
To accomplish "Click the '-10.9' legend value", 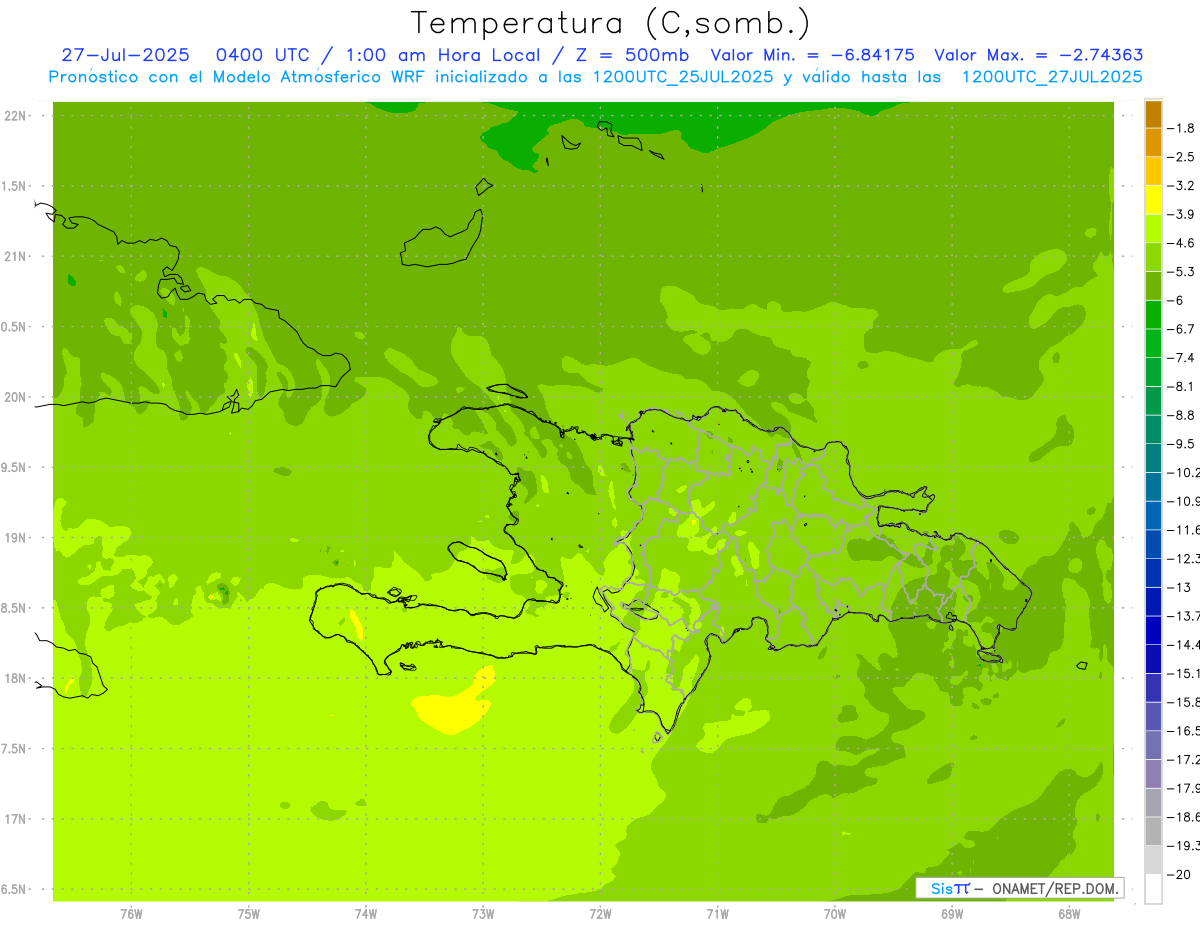I will point(1184,501).
